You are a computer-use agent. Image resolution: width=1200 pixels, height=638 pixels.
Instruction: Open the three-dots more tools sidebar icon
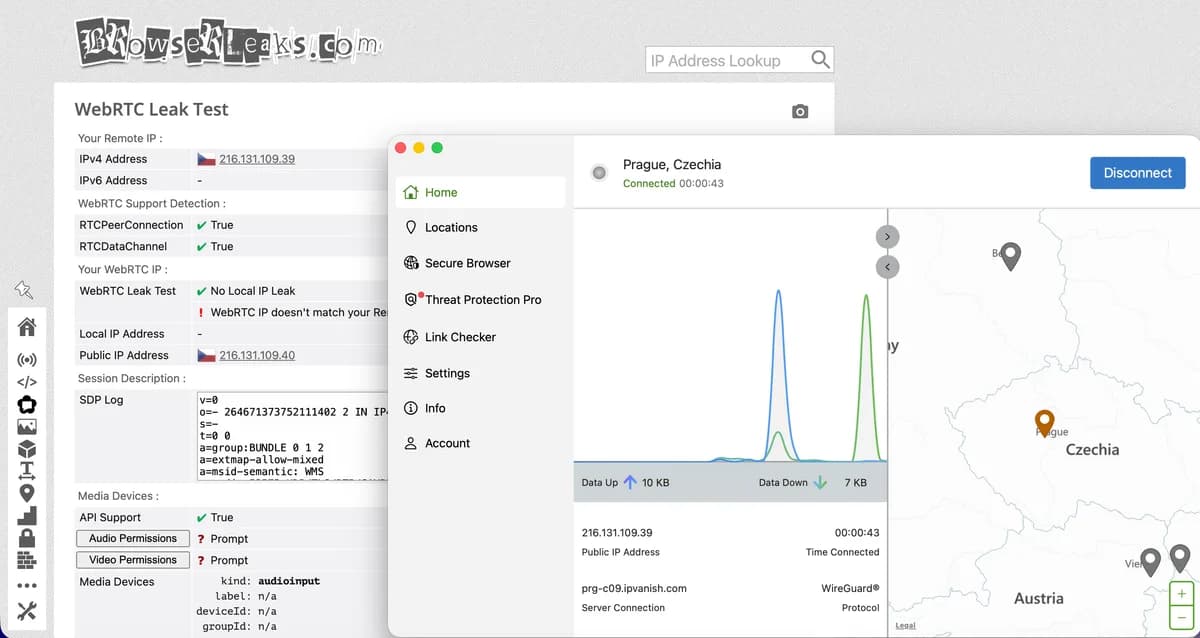(27, 586)
